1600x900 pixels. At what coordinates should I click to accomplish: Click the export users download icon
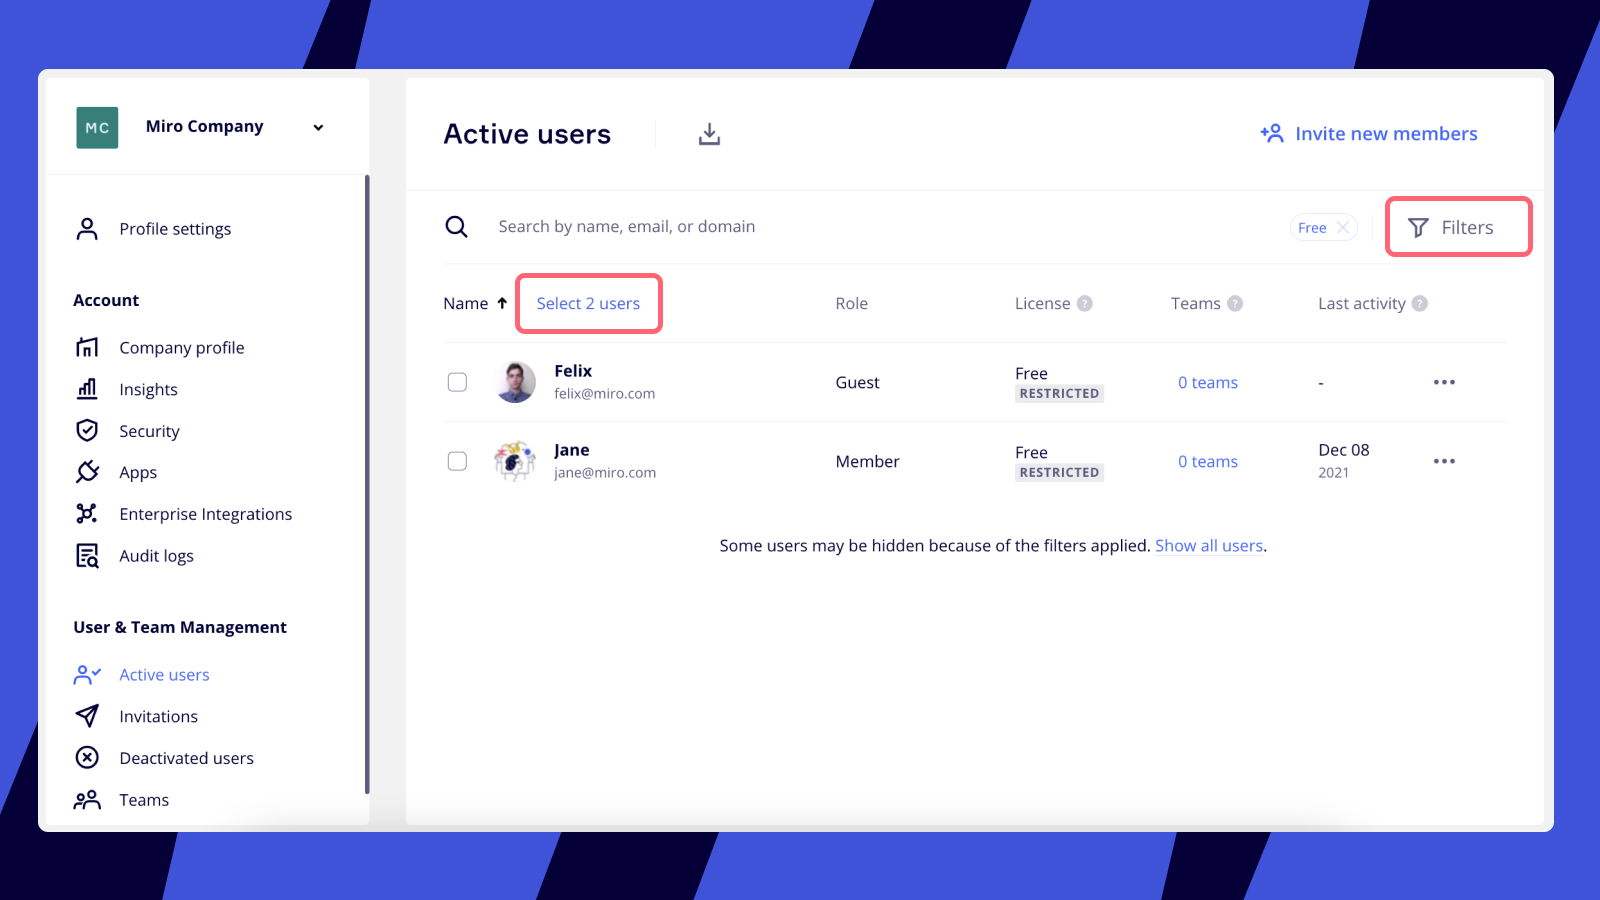709,134
